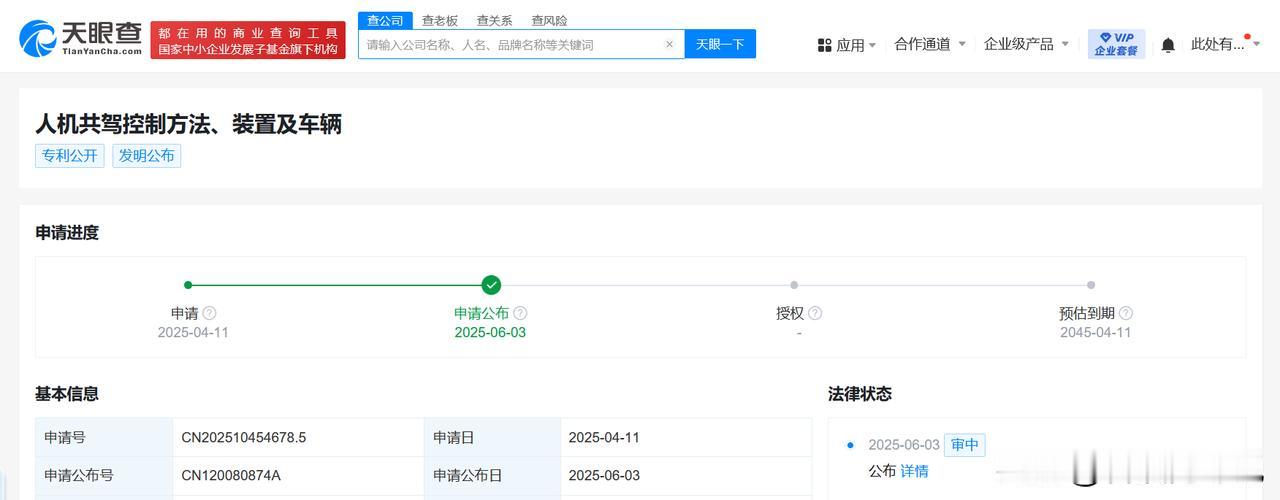The width and height of the screenshot is (1280, 500).
Task: Open the VIP 企业套餐 badge
Action: (x=1116, y=44)
